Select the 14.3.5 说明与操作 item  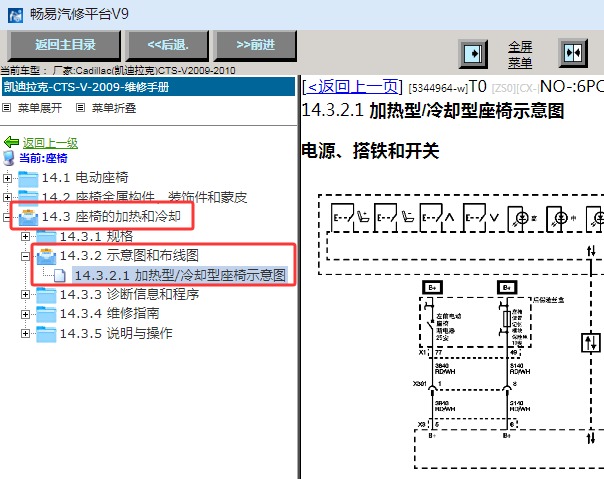click(x=116, y=333)
